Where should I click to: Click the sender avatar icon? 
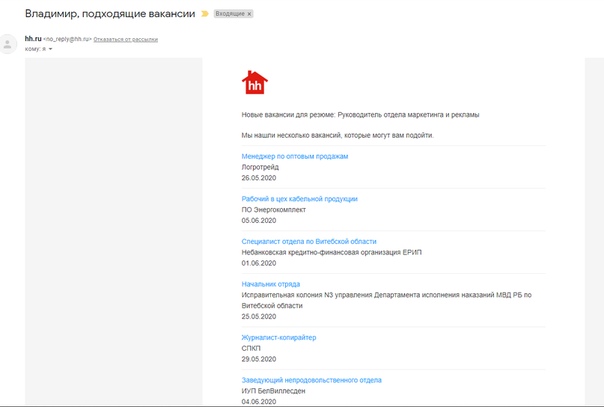(8, 44)
